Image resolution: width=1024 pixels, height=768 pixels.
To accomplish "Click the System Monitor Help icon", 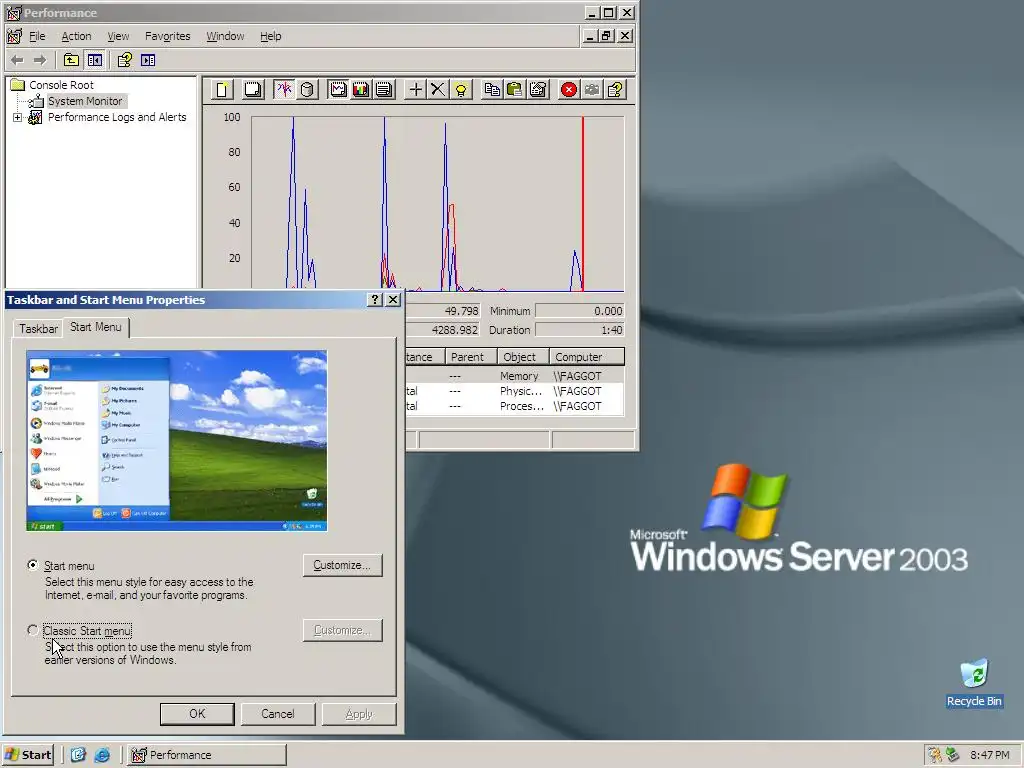I will [615, 89].
